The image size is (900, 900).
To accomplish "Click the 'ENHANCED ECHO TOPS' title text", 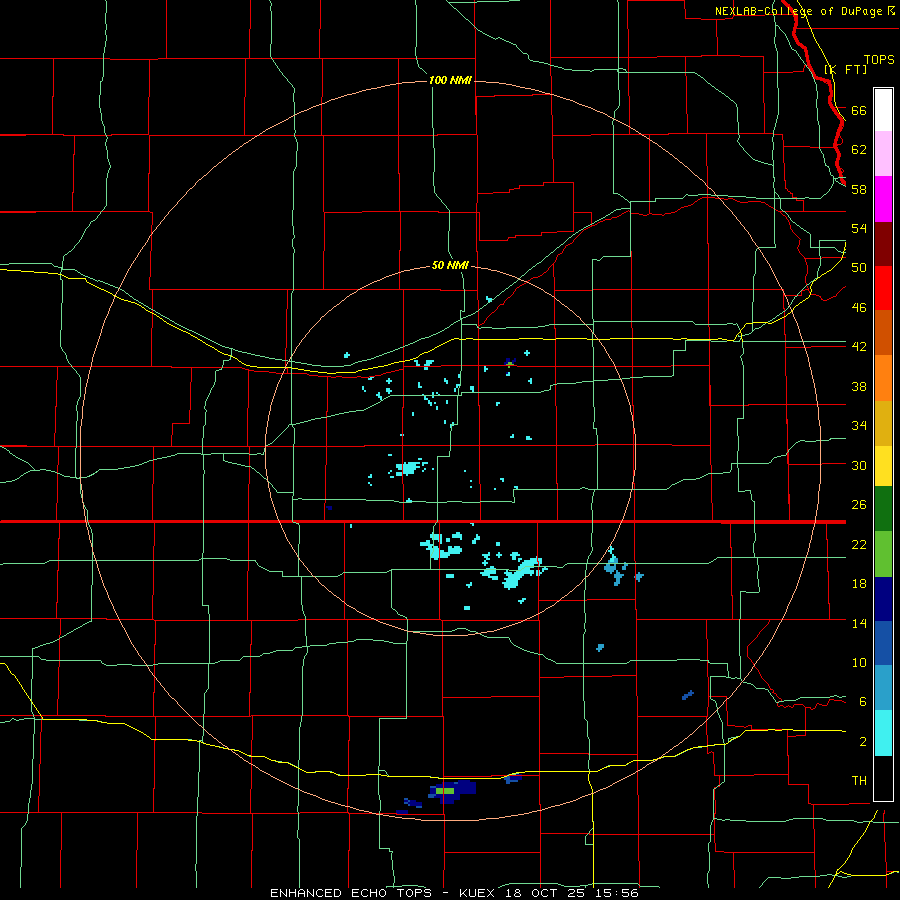I will tap(351, 893).
